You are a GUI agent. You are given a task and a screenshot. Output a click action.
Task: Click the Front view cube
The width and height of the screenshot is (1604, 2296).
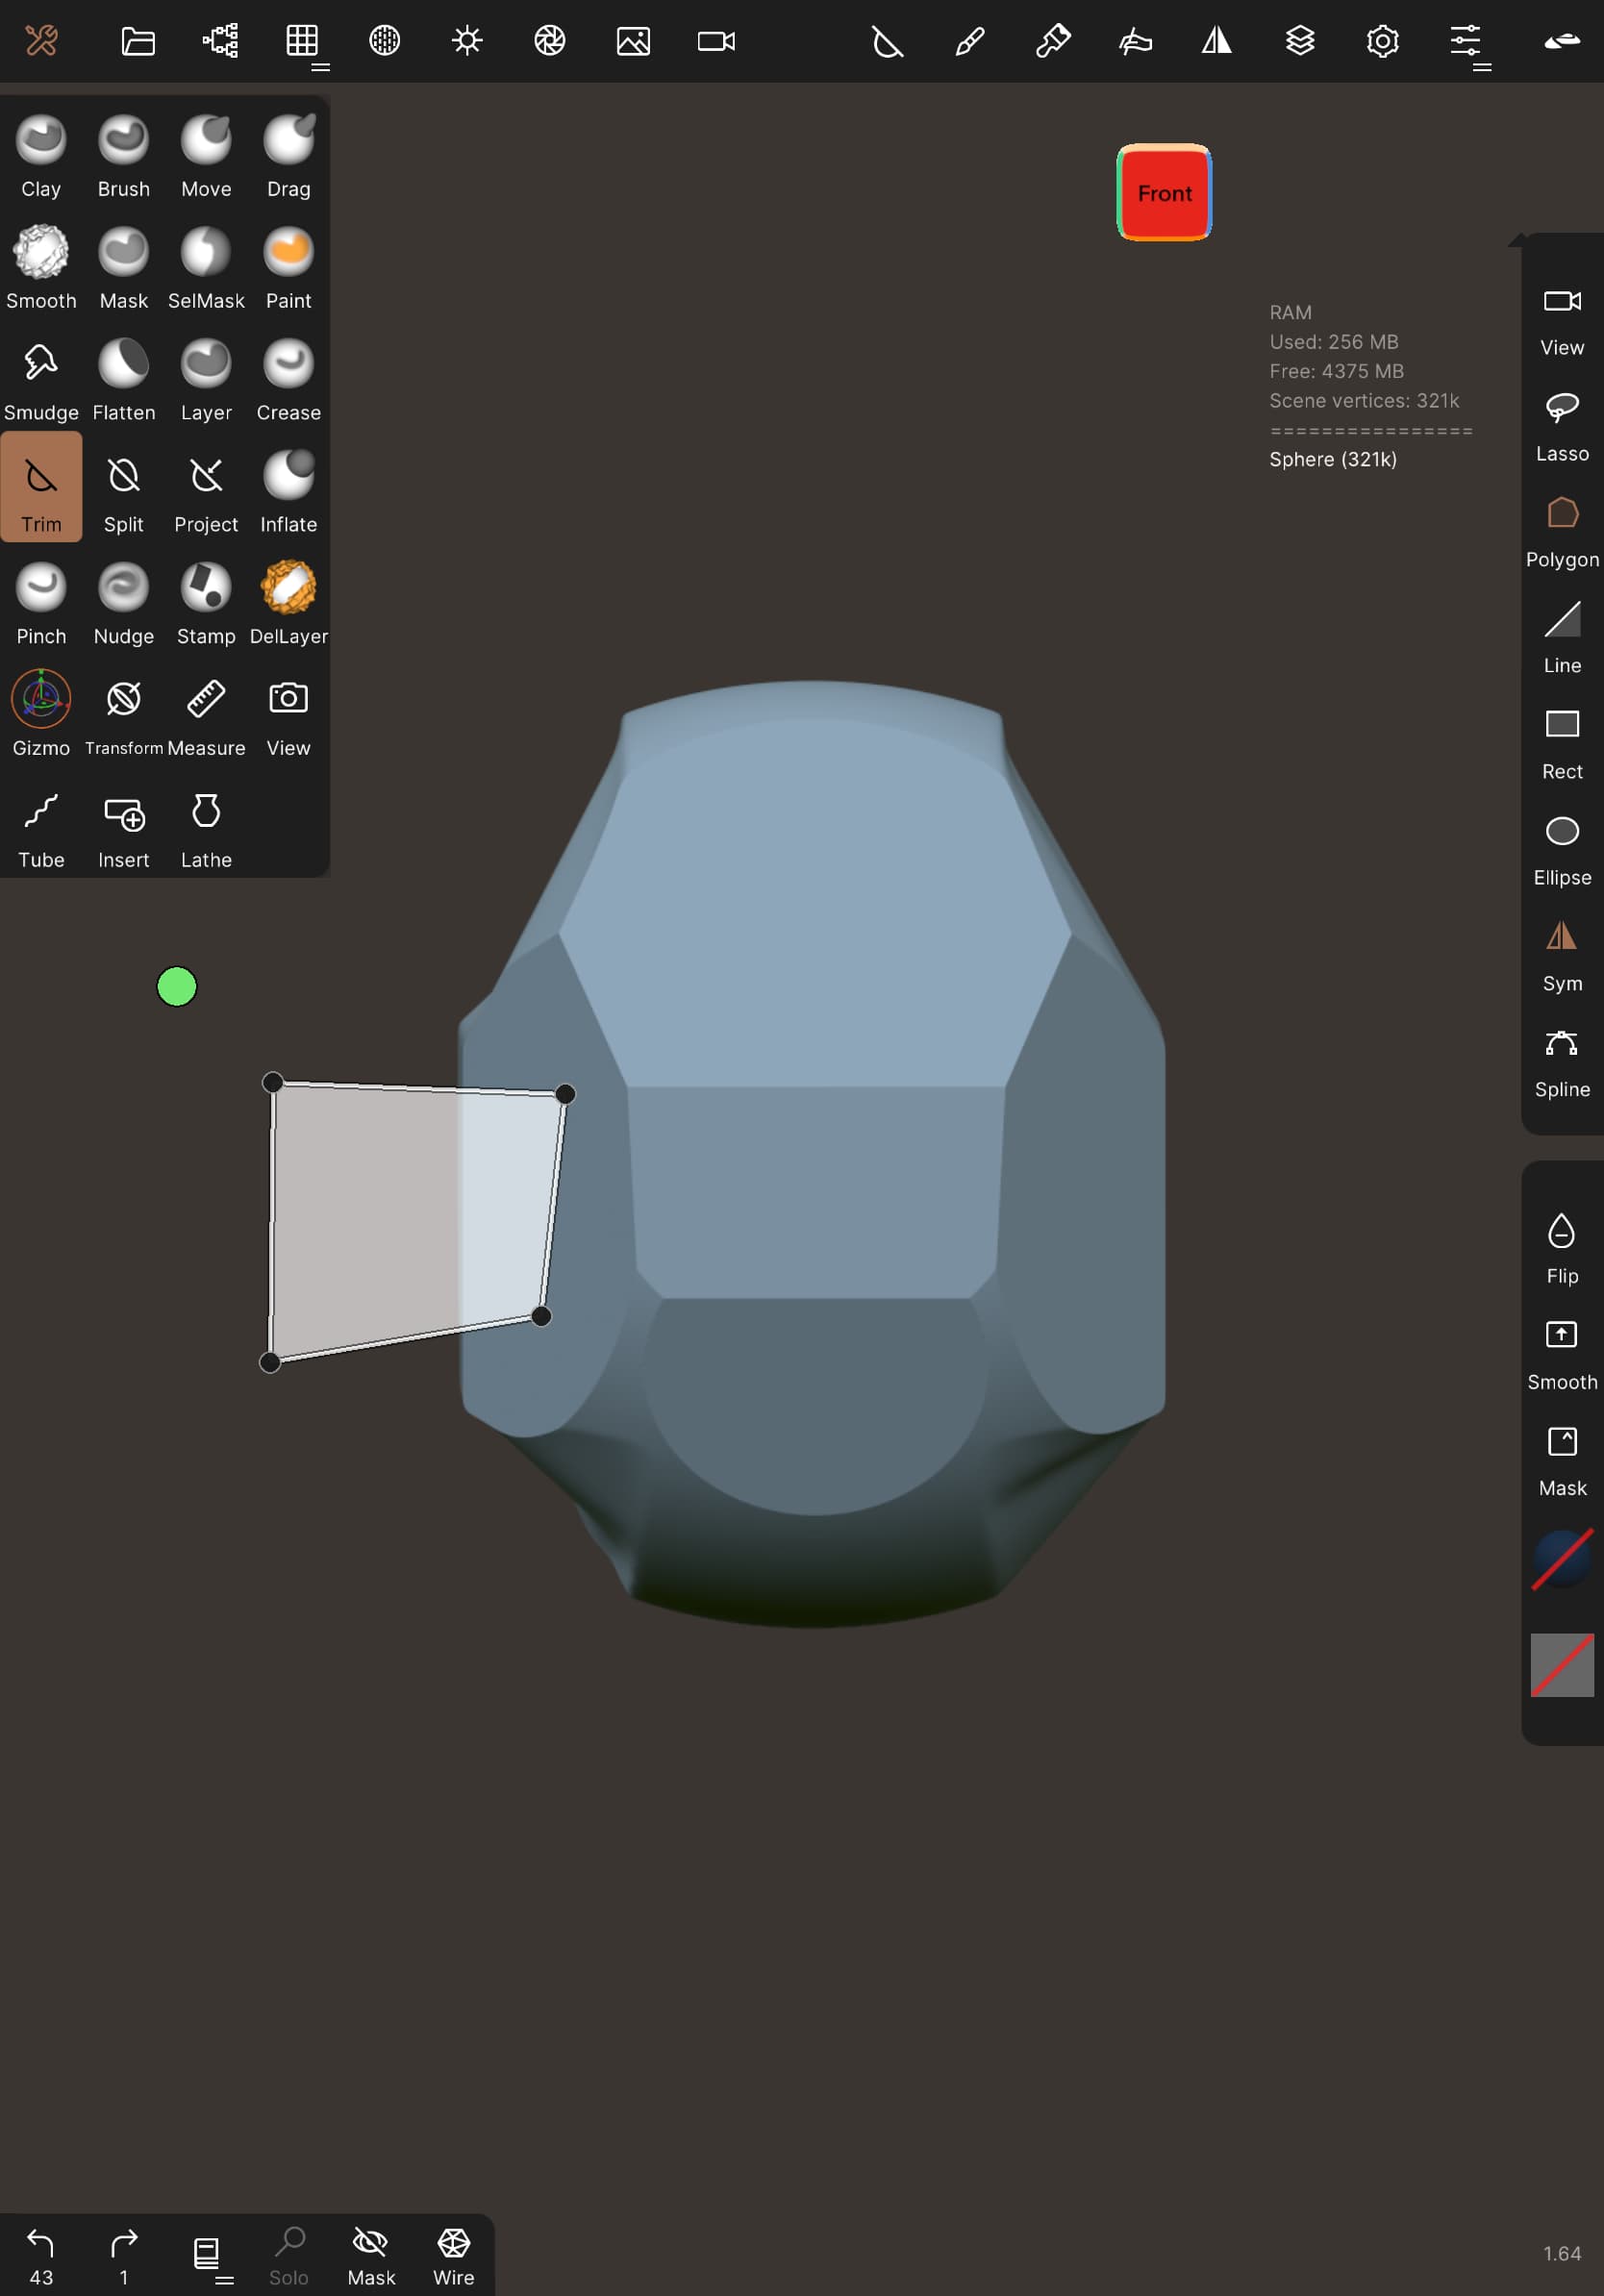pos(1164,192)
